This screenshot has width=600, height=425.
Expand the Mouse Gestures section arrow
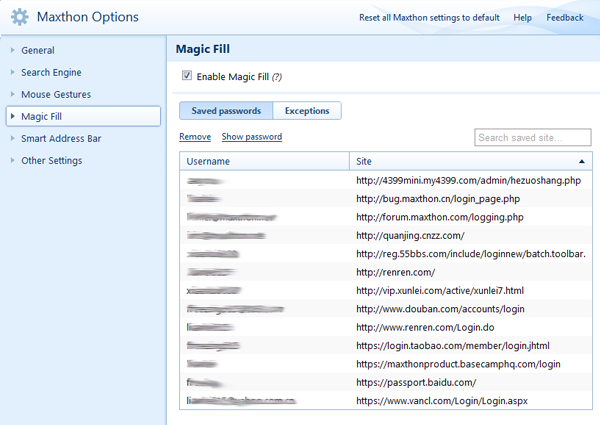click(x=11, y=94)
